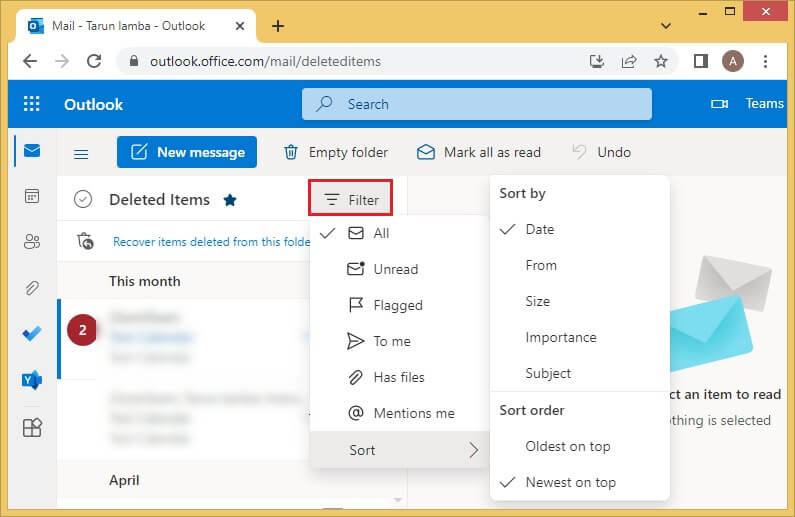
Task: Click the Empty folder button
Action: tap(336, 153)
